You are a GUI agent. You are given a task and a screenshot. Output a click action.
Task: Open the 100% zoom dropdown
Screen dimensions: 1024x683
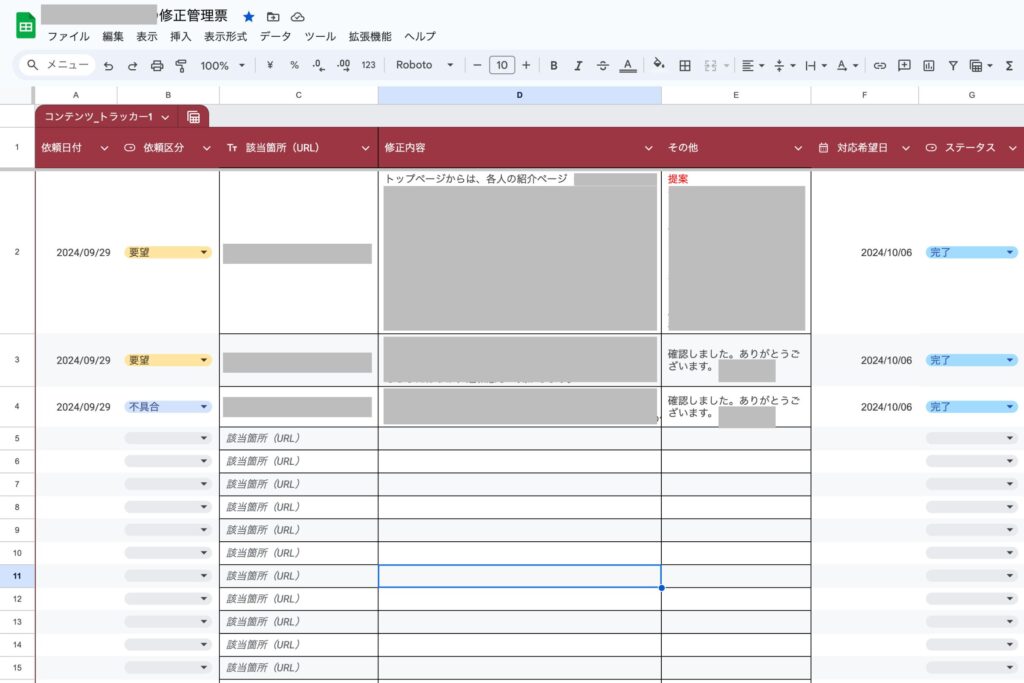[x=222, y=65]
